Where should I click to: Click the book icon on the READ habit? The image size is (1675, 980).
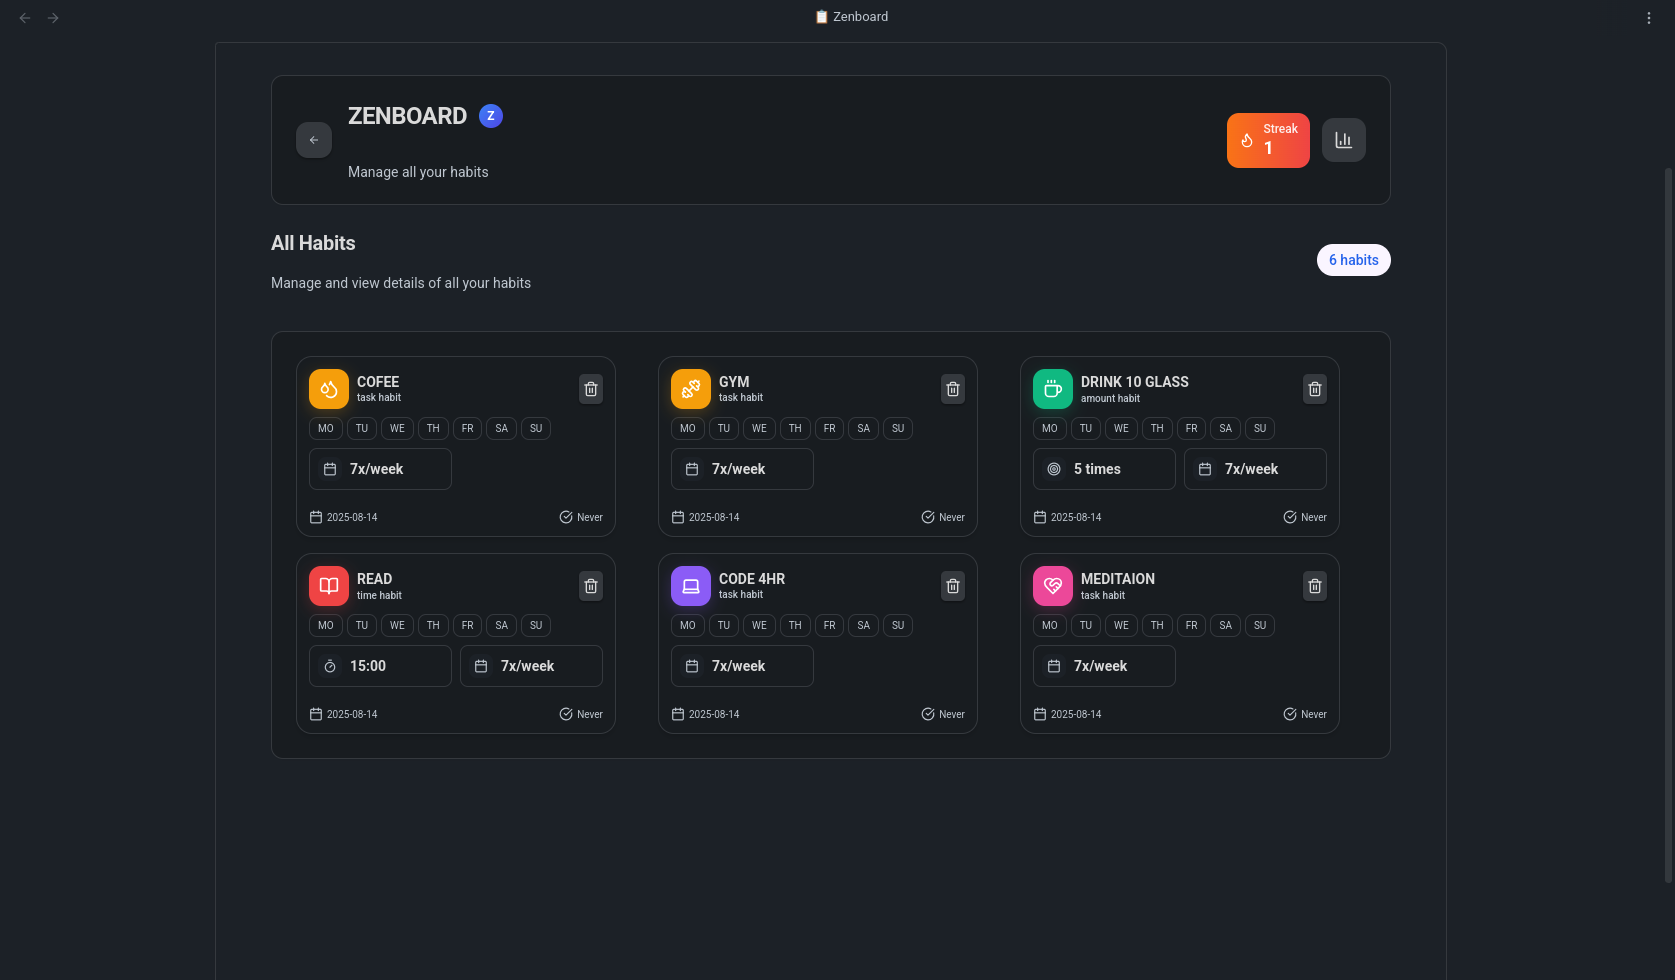coord(328,585)
